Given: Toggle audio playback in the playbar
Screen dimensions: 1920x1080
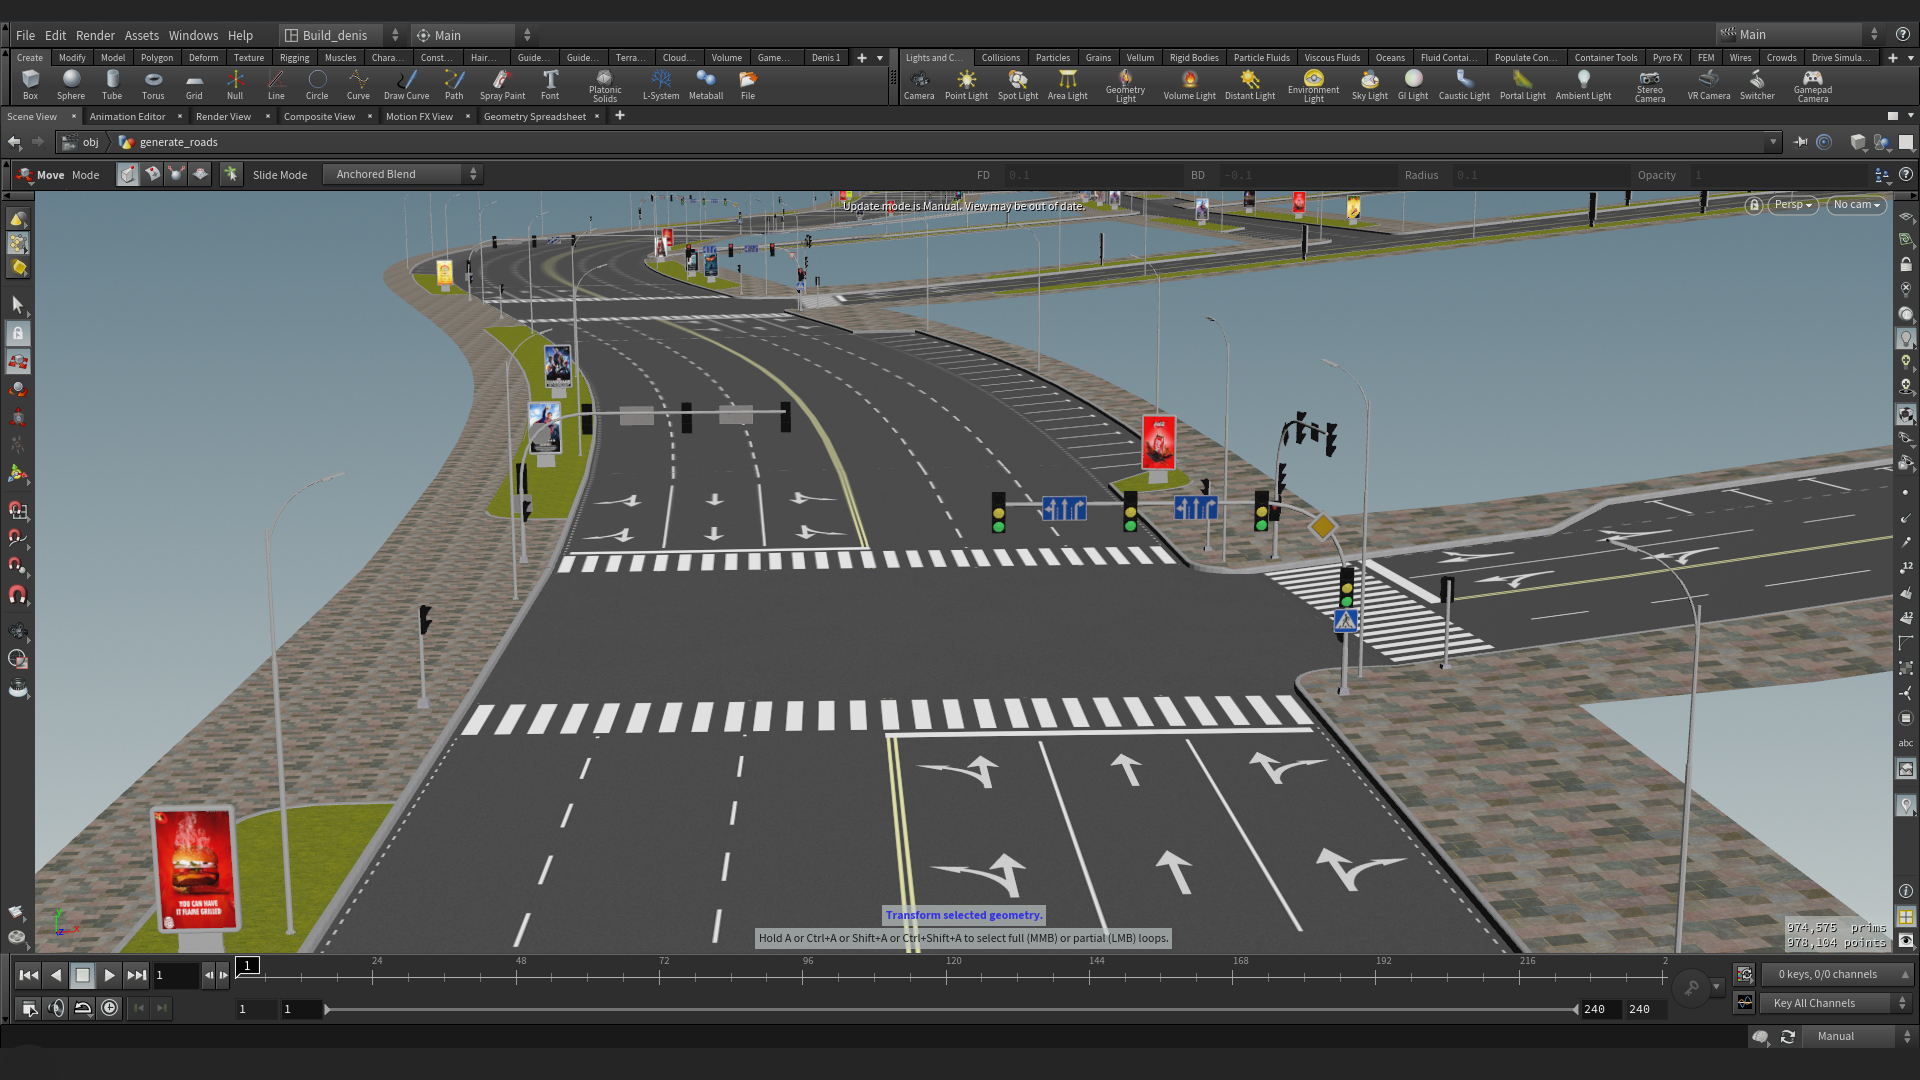Looking at the screenshot, I should 56,1008.
